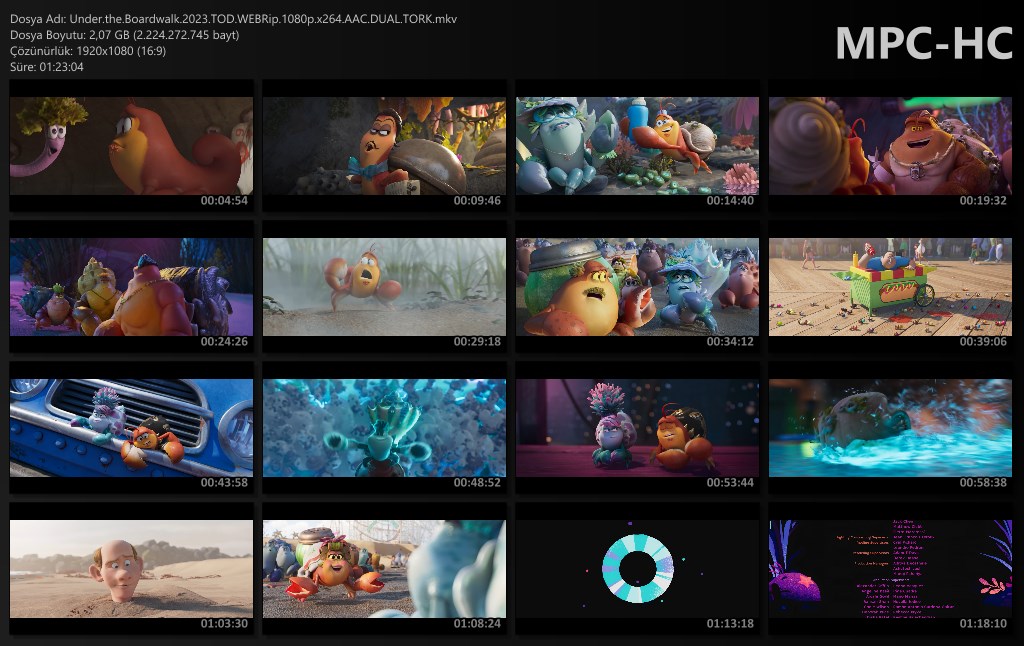The width and height of the screenshot is (1024, 646).
Task: Select the thumbnail at 00:04:54
Action: 131,146
